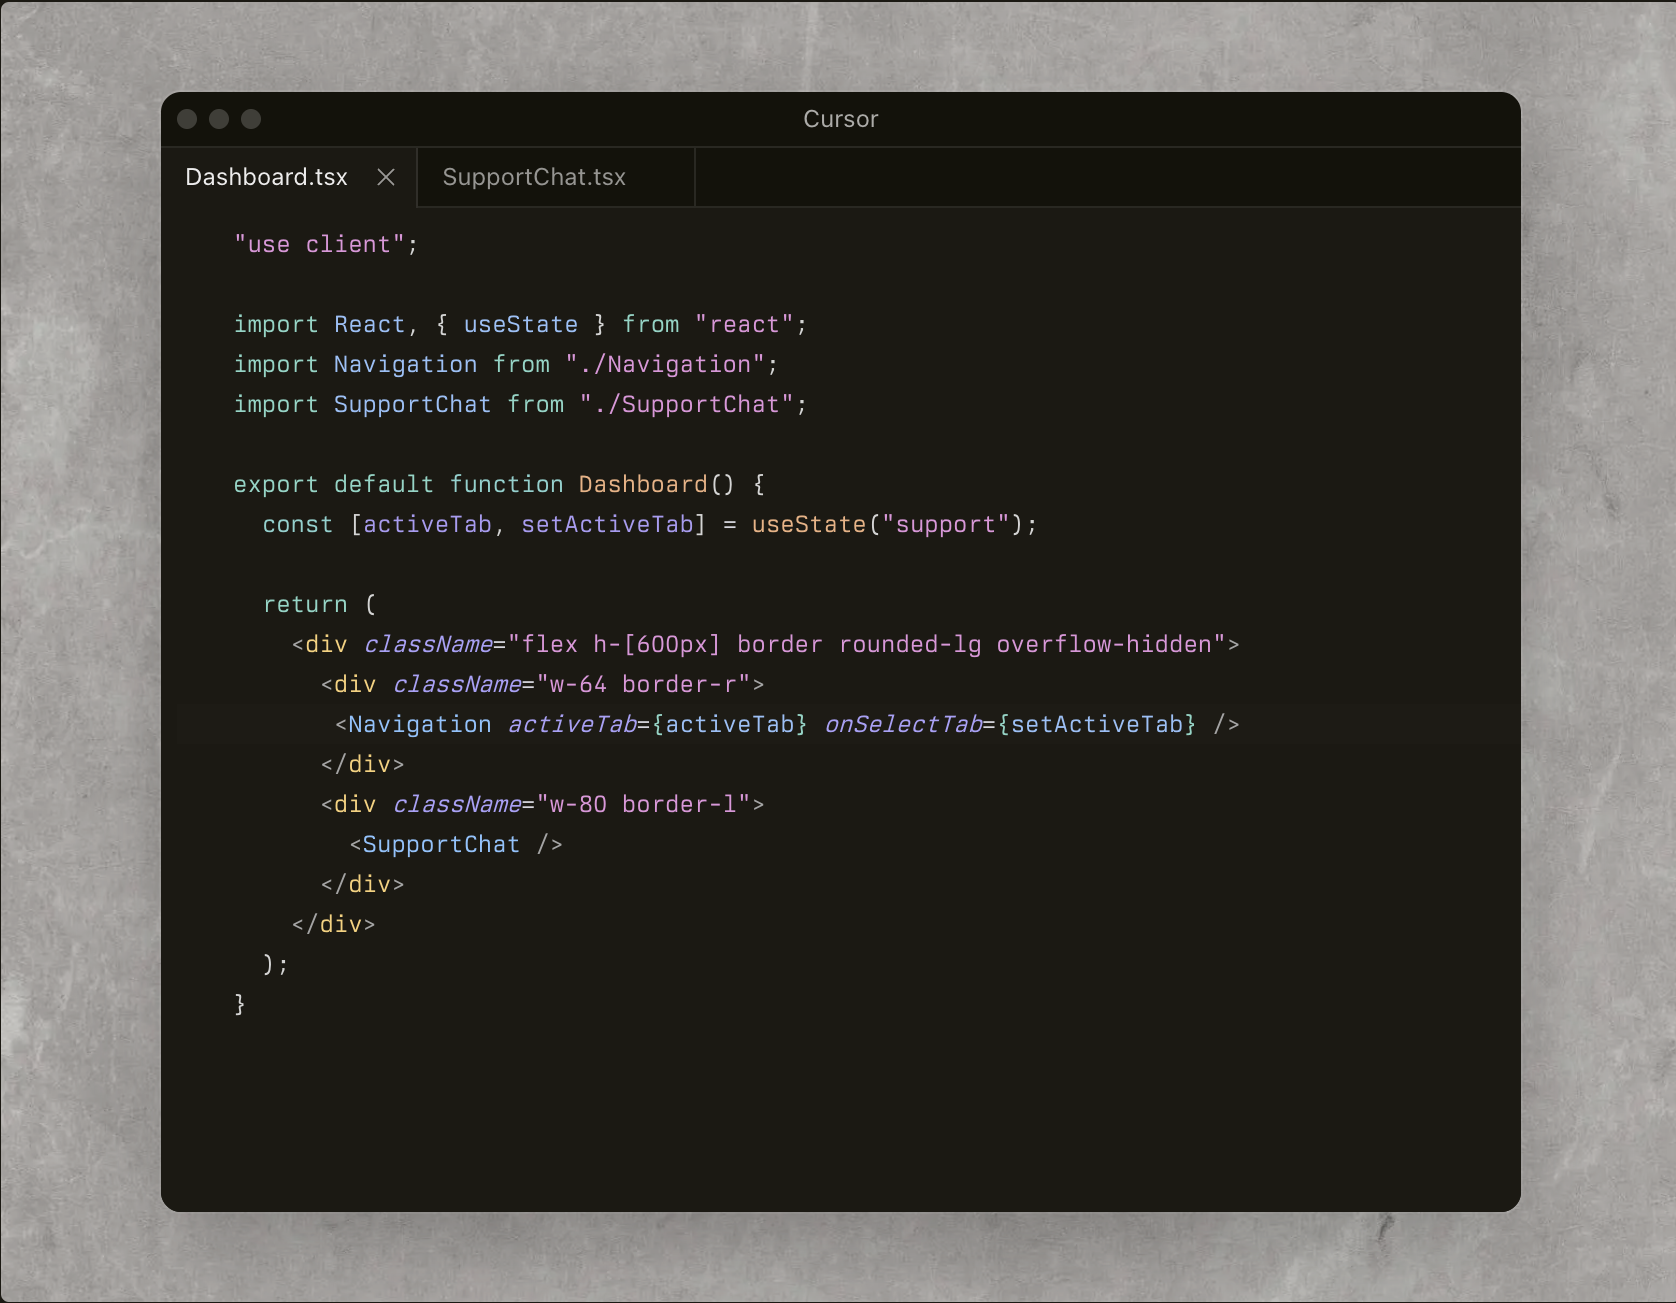
Task: Click the "support" string in useState call
Action: (945, 525)
